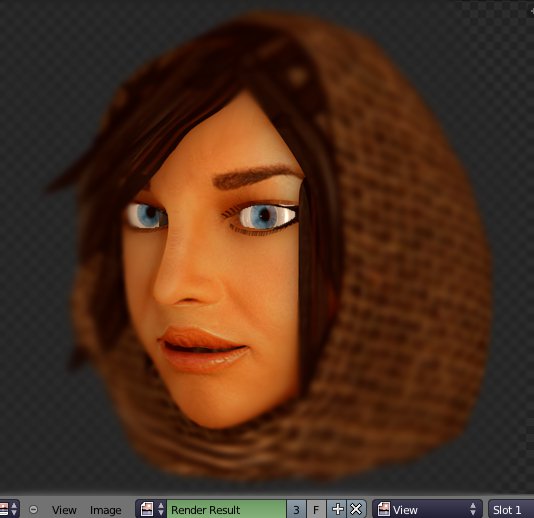
Task: Select the Render Result name field
Action: point(226,509)
